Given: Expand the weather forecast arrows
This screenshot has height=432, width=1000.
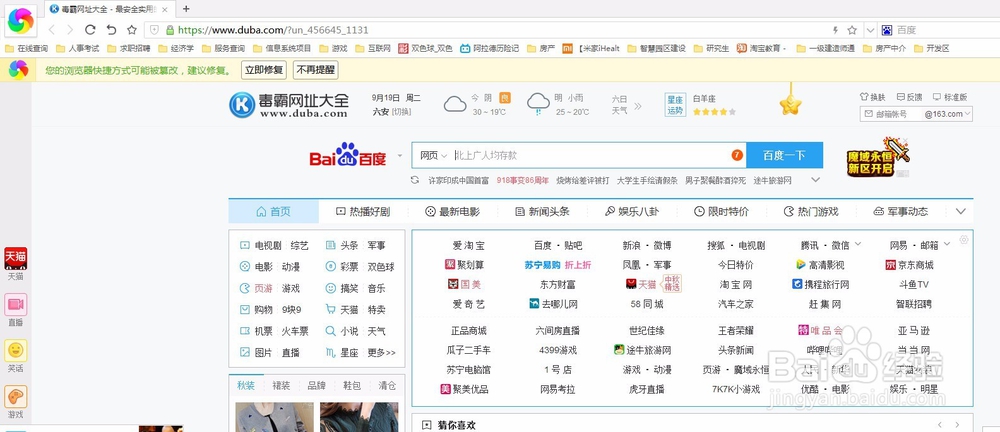Looking at the screenshot, I should pos(638,105).
